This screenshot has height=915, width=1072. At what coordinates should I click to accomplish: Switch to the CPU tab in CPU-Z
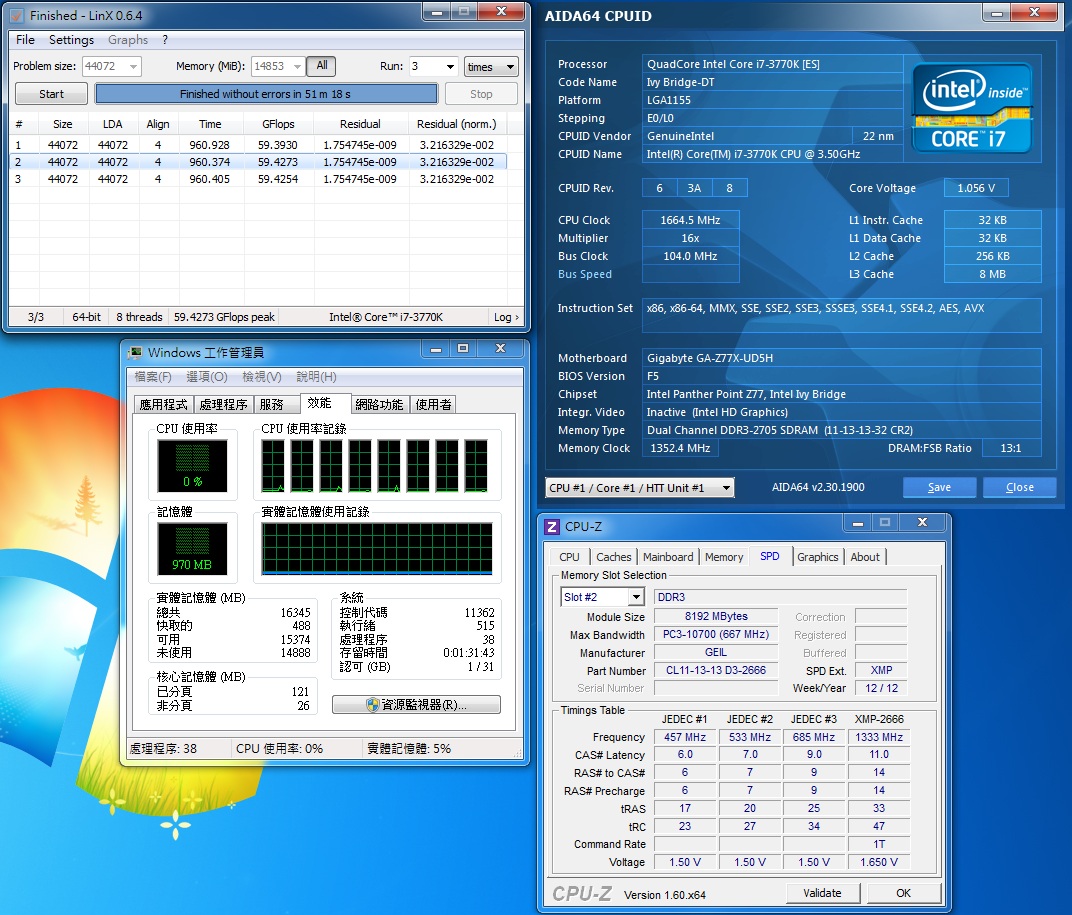click(x=569, y=557)
